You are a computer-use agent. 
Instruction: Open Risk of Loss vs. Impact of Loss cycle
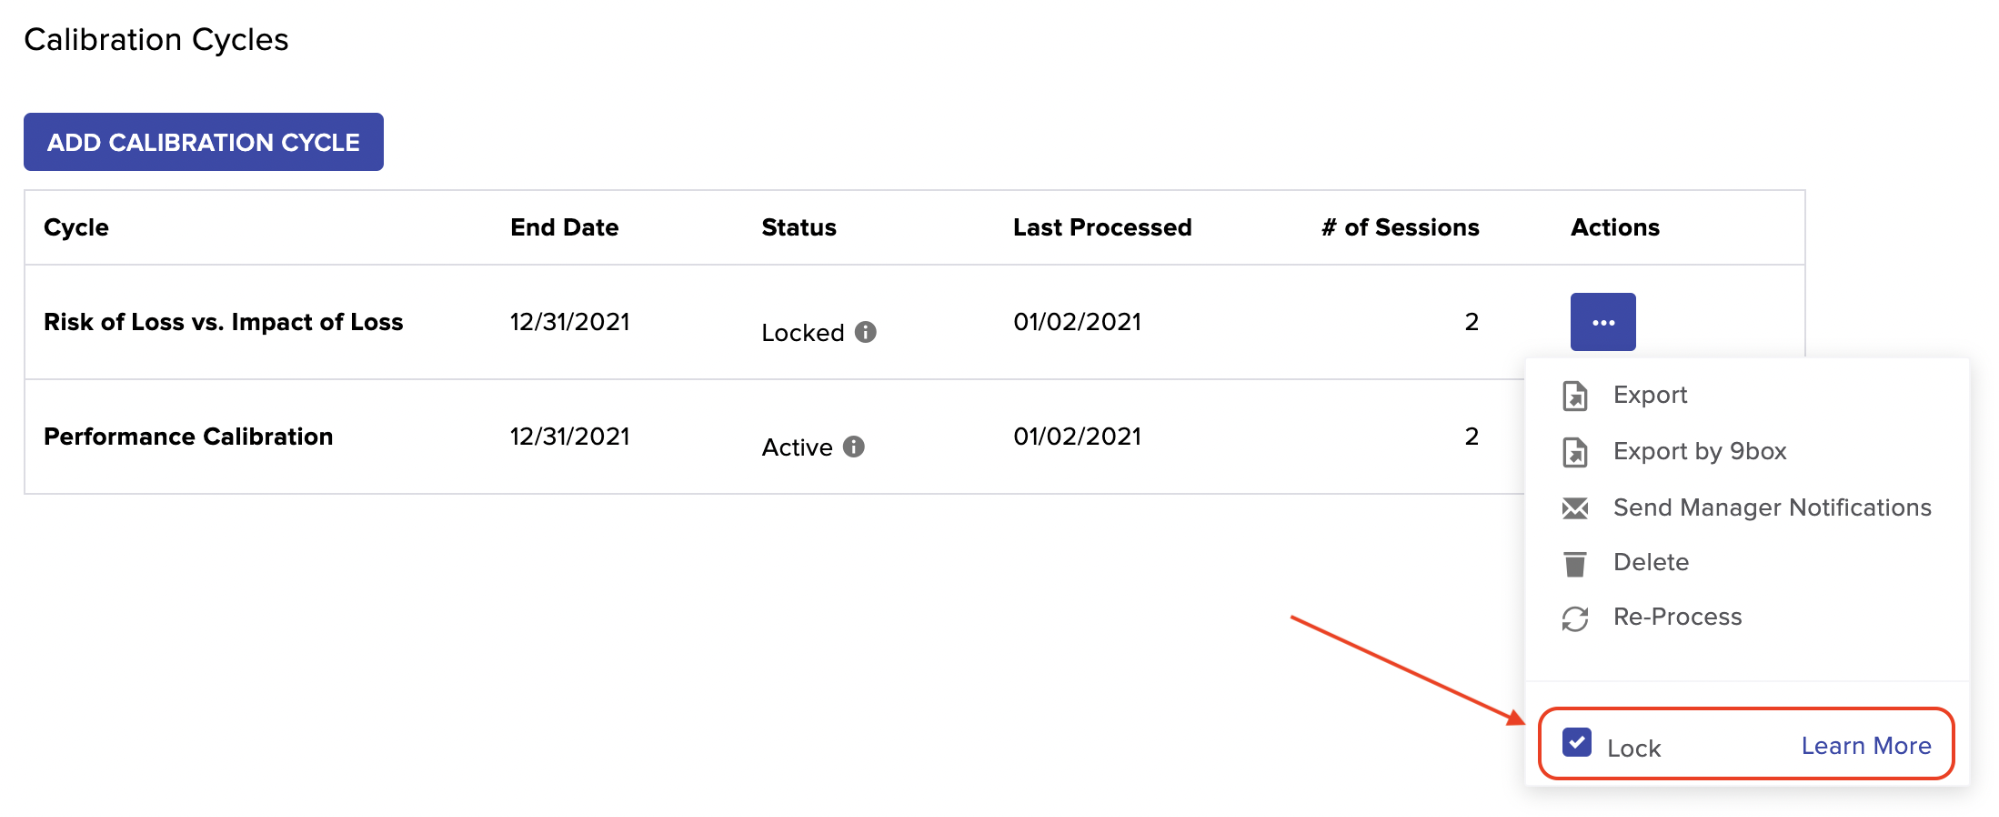tap(223, 322)
